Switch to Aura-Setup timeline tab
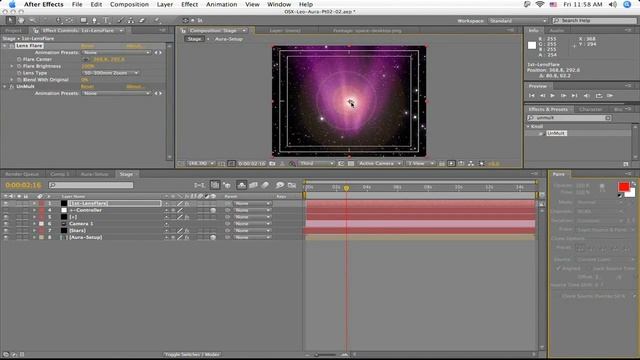The height and width of the screenshot is (360, 640). click(94, 174)
